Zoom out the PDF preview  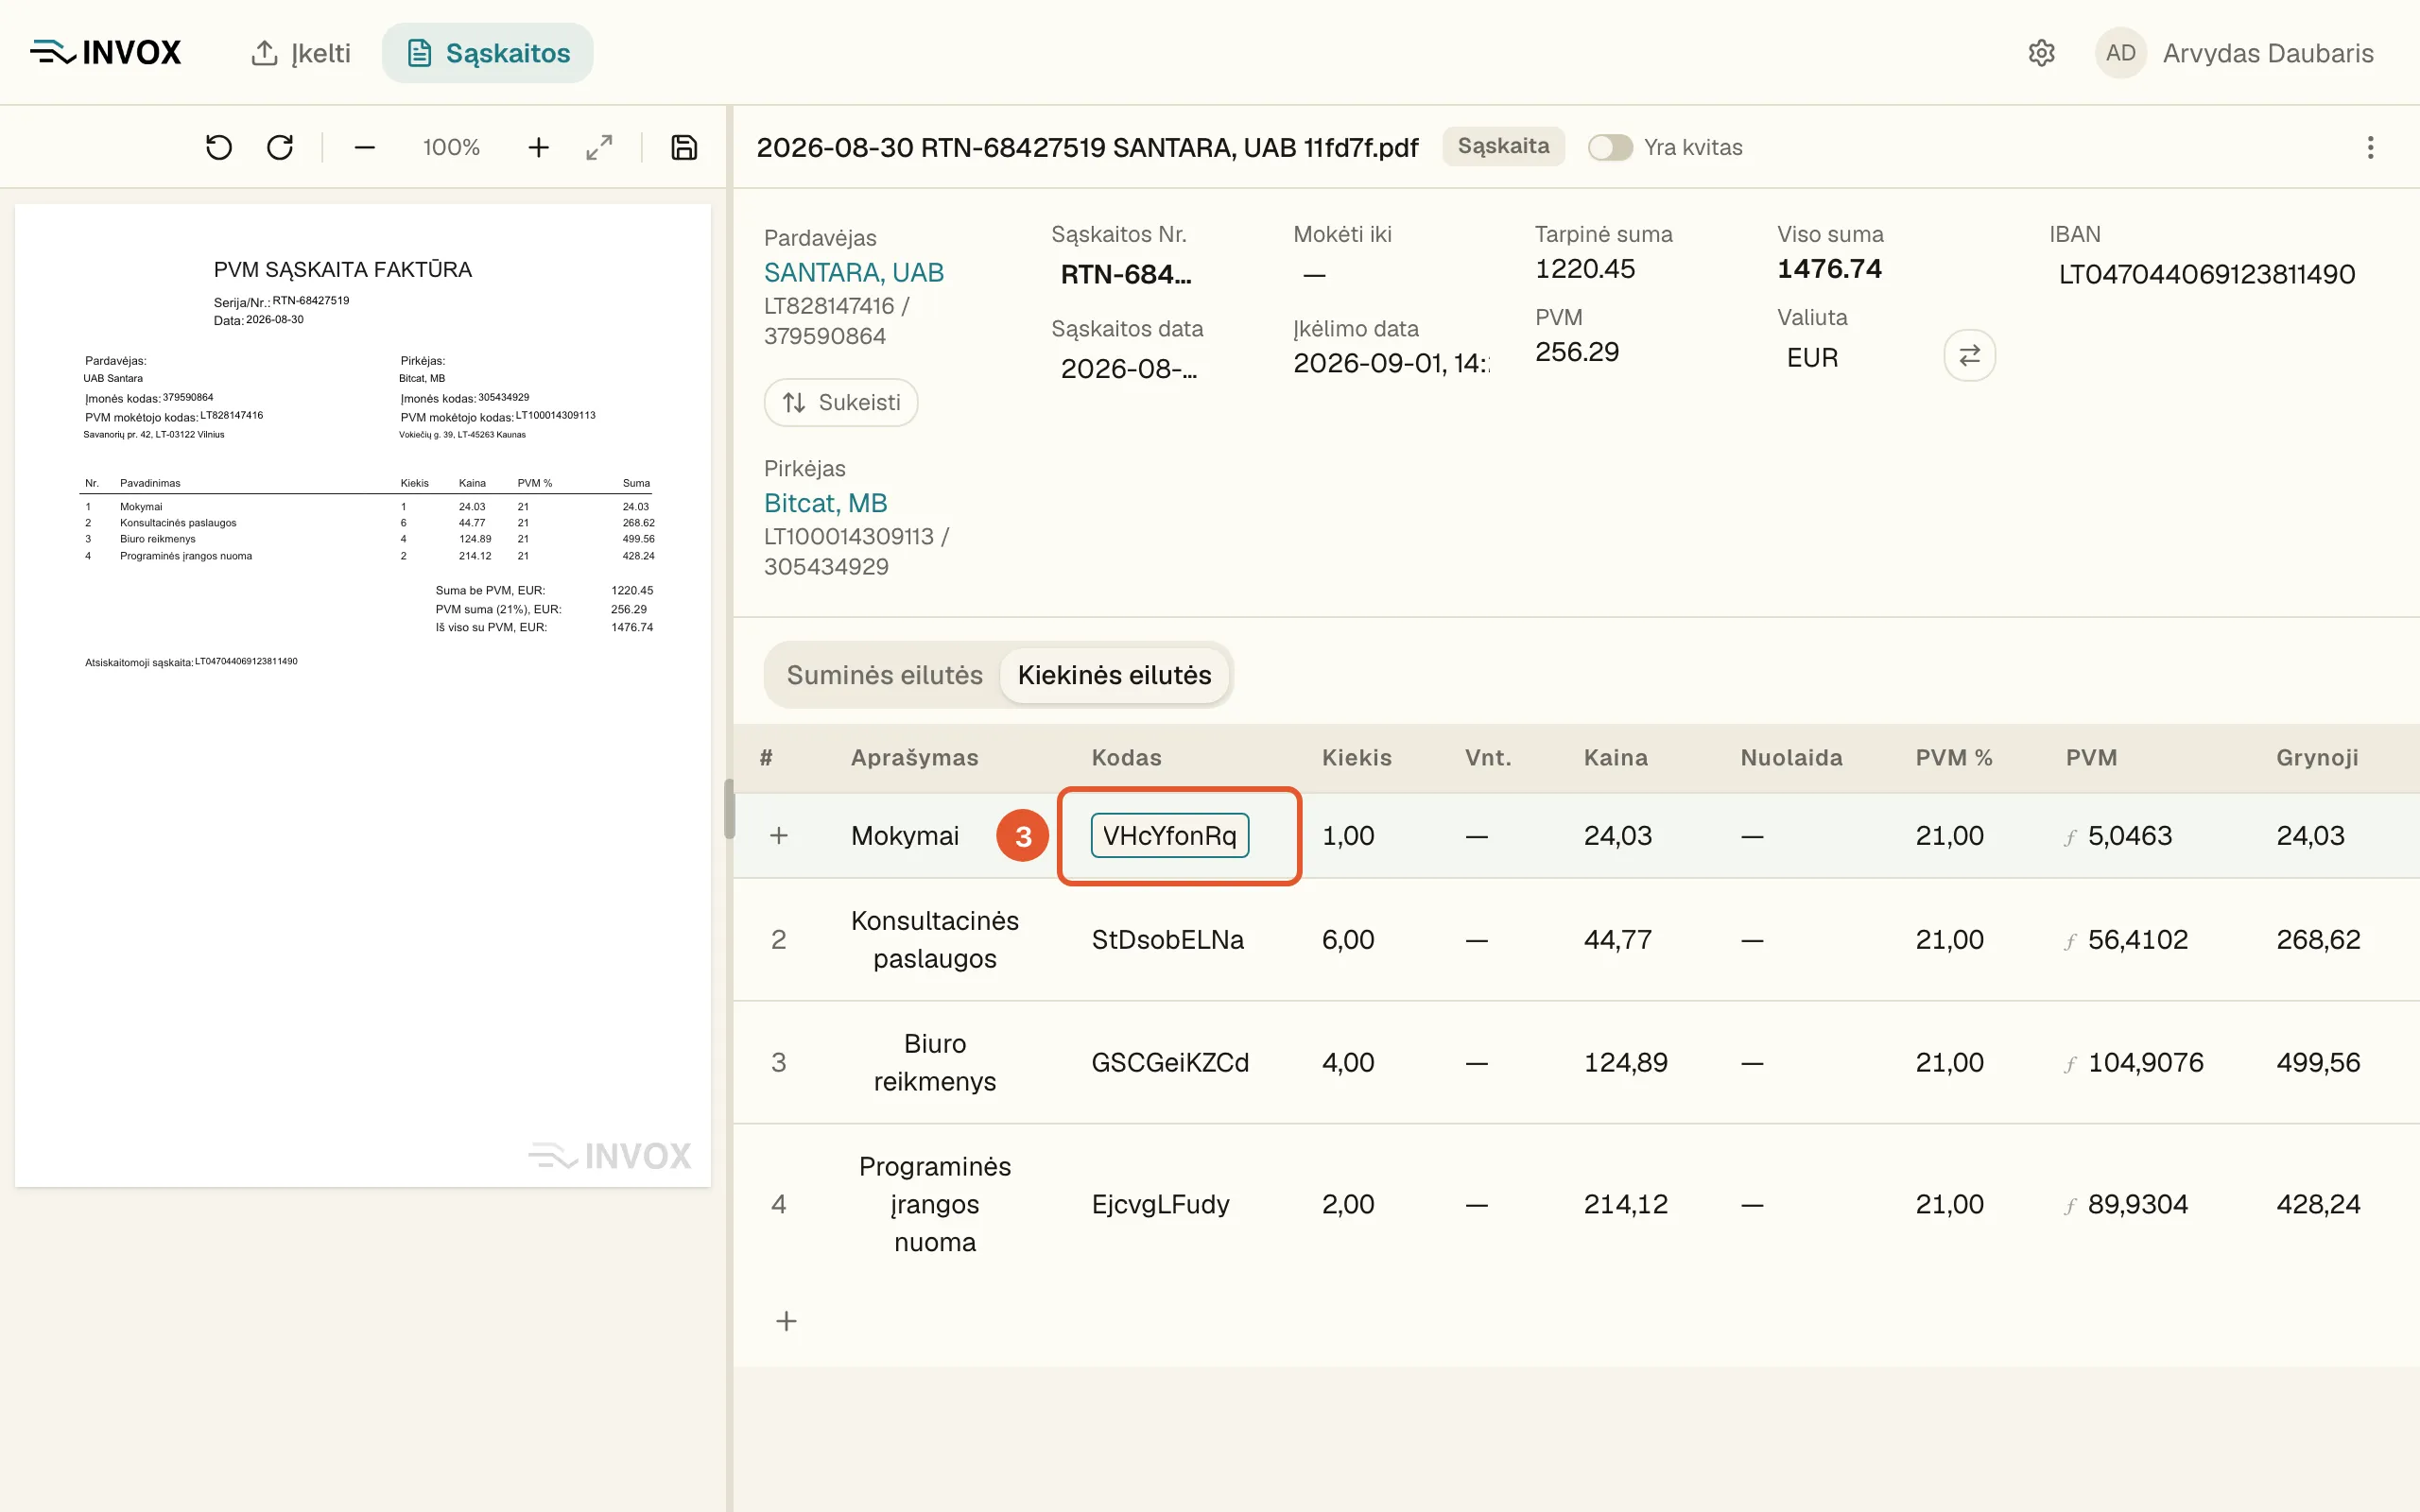[364, 147]
